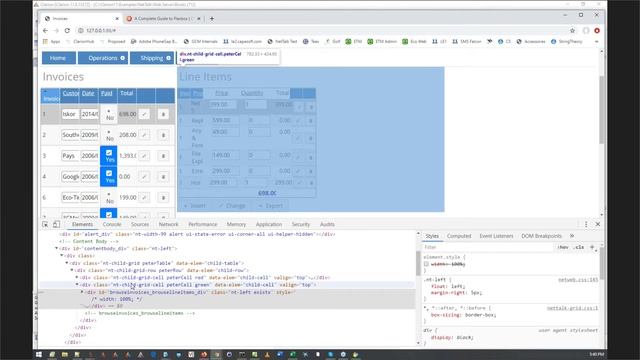
Task: Sort invoices by the Customer column header
Action: (71, 93)
